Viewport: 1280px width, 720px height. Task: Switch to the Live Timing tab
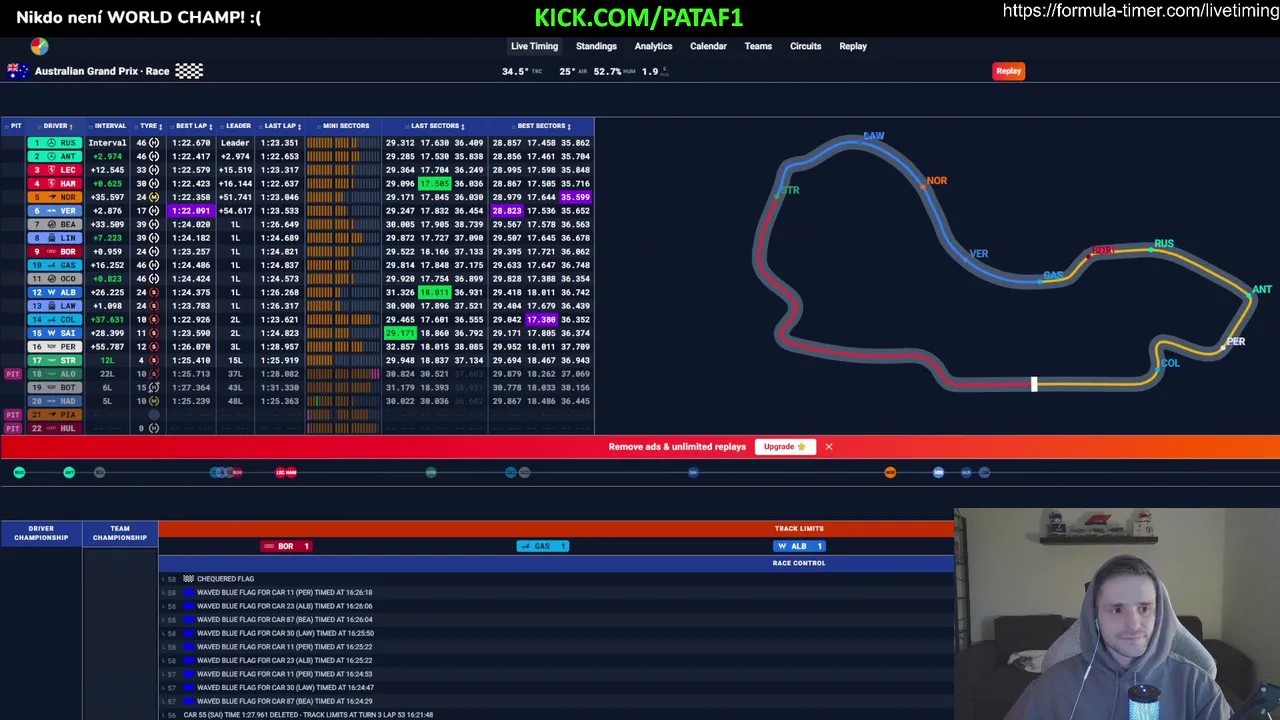(x=534, y=46)
